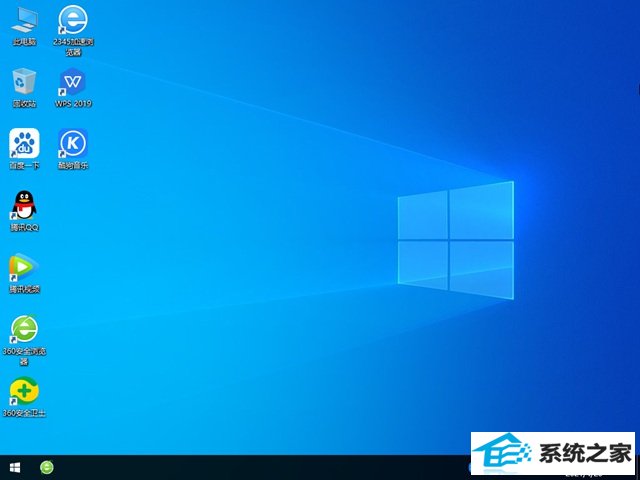Click the Windows logo on the wallpaper
Viewport: 640px width, 480px height.
456,240
